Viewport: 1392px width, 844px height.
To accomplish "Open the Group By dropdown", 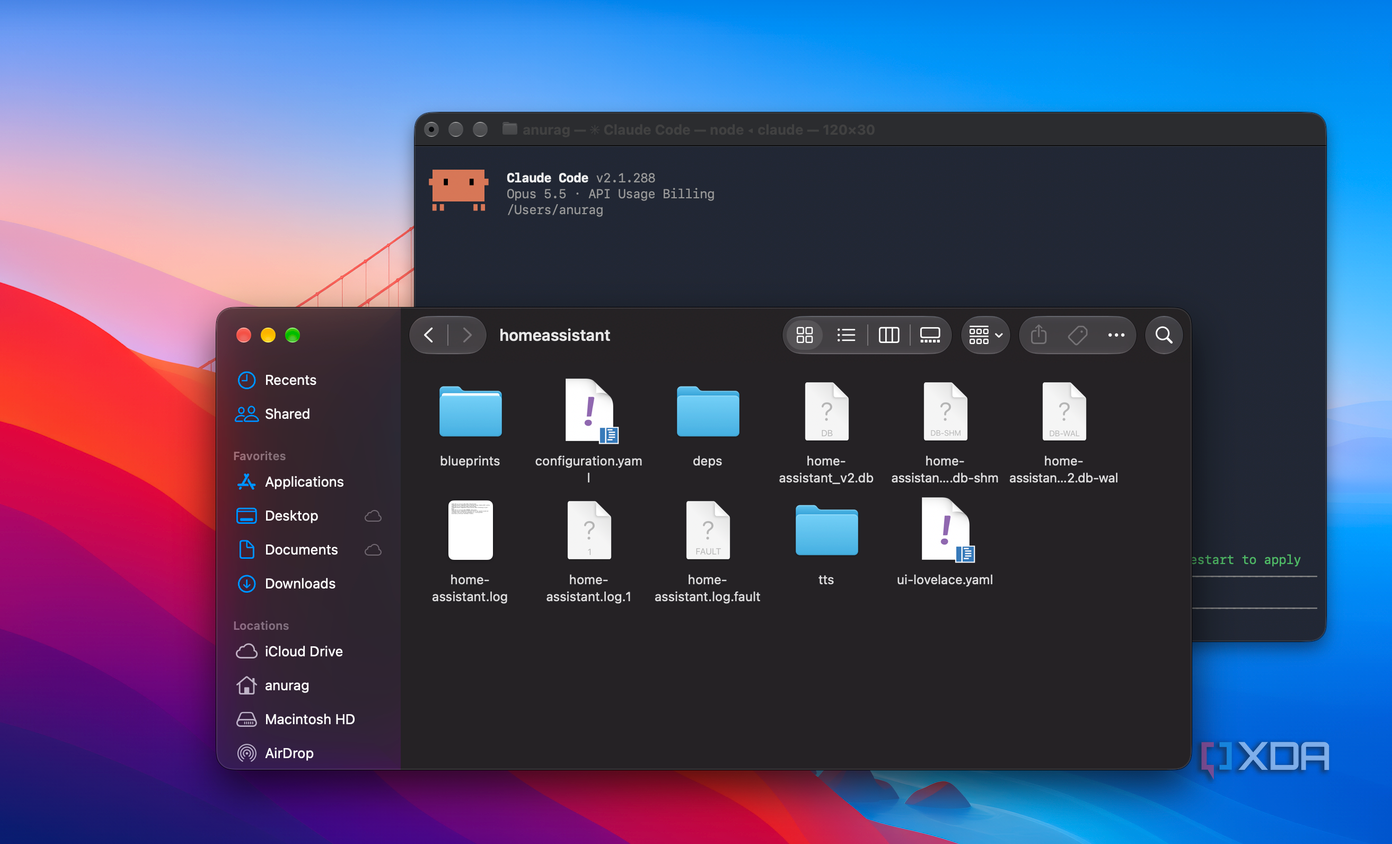I will (x=986, y=335).
